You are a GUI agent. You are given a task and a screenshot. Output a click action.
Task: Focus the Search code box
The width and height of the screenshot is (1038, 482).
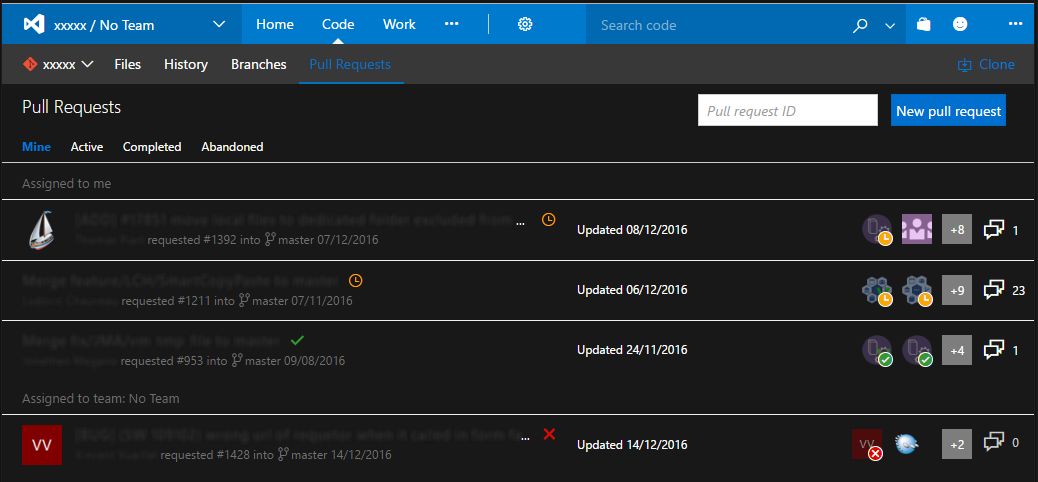pyautogui.click(x=718, y=25)
